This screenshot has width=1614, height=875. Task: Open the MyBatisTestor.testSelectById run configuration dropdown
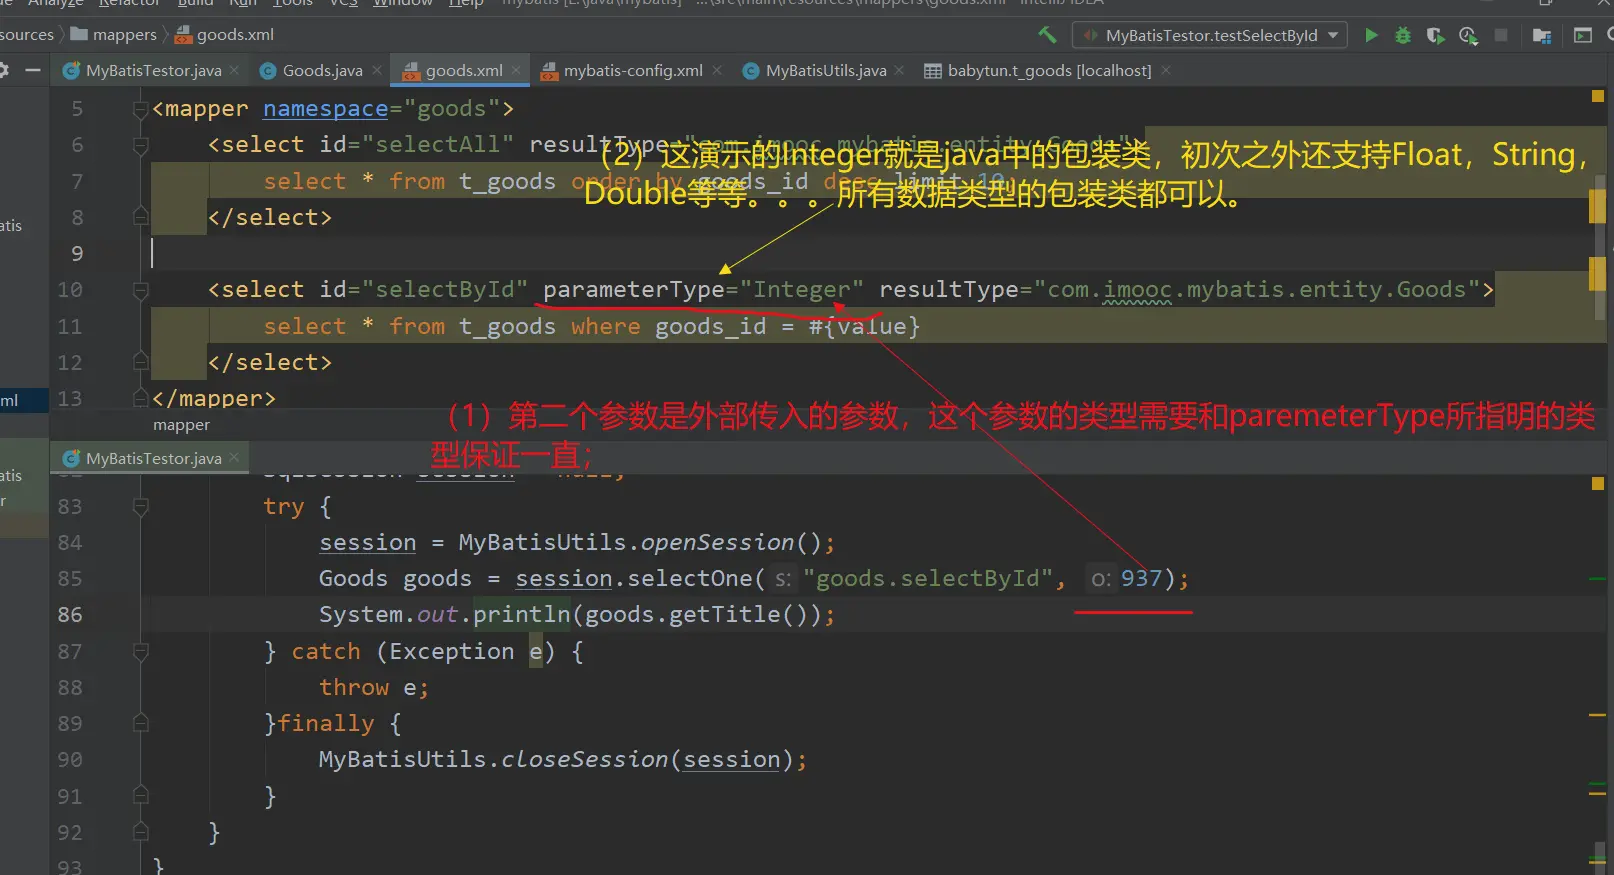[1210, 35]
